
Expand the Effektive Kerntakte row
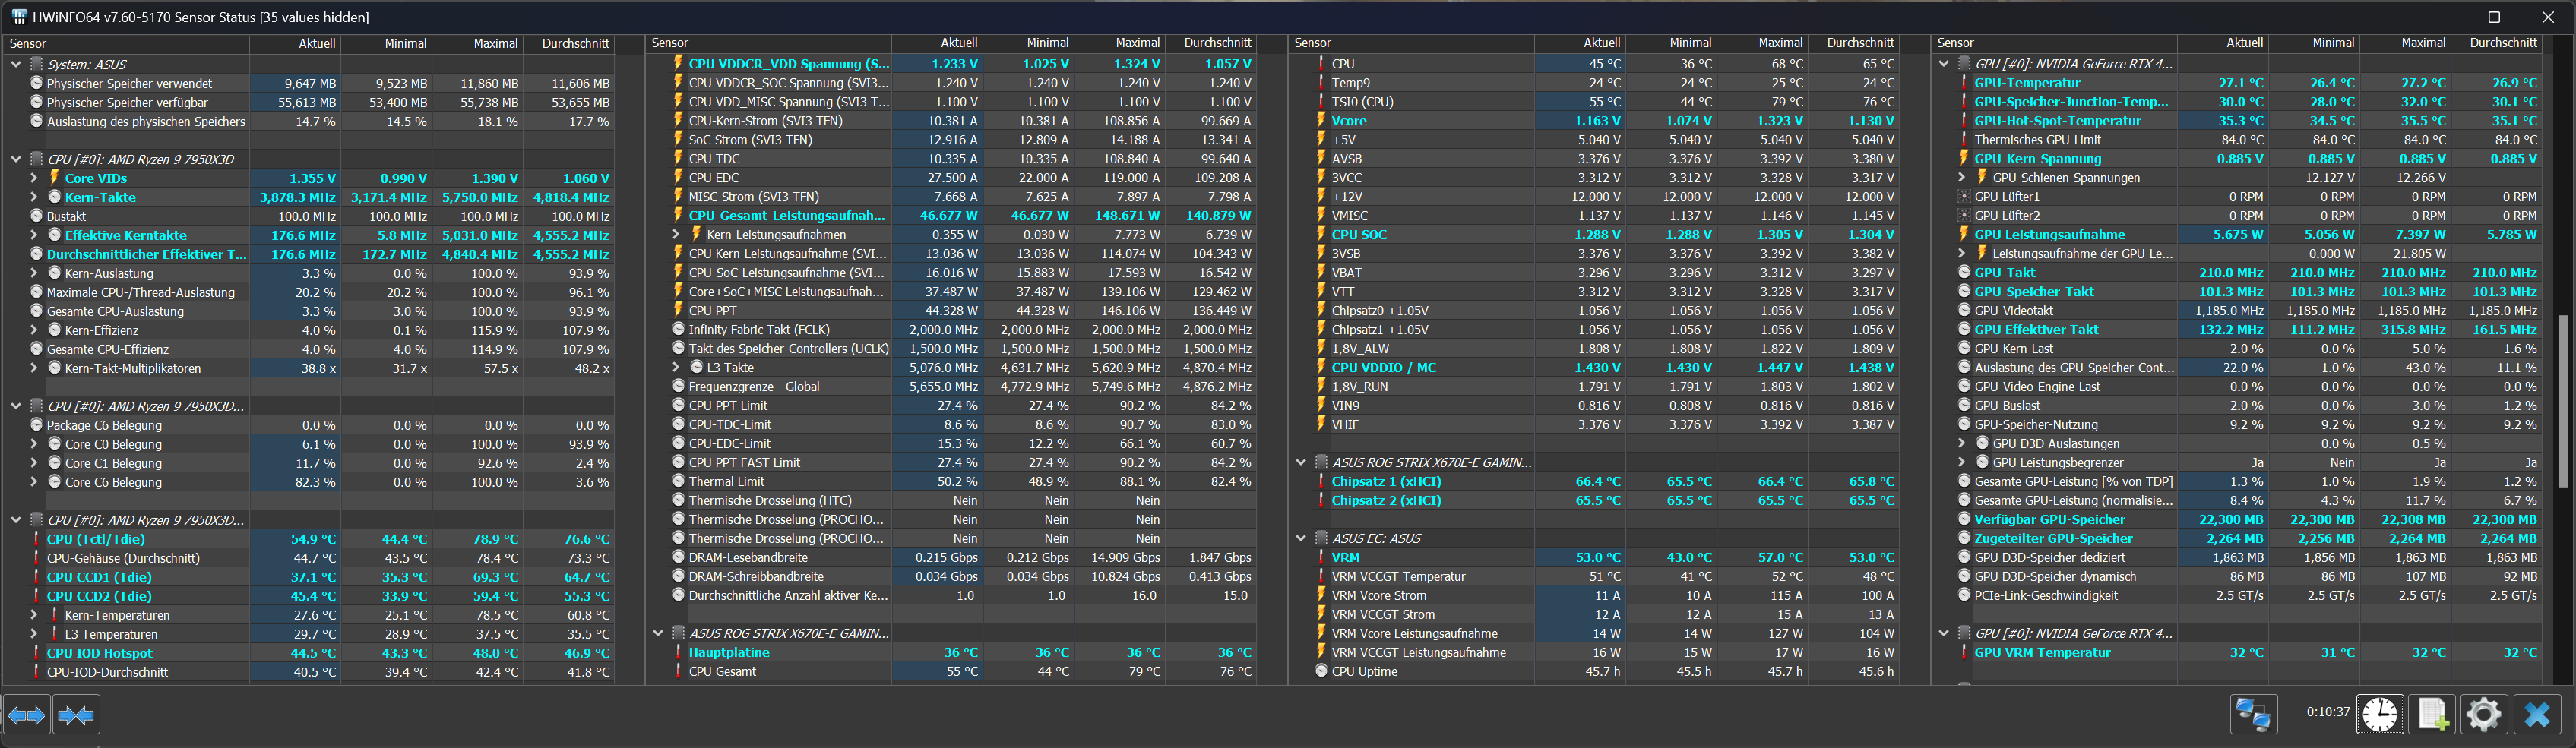coord(34,235)
